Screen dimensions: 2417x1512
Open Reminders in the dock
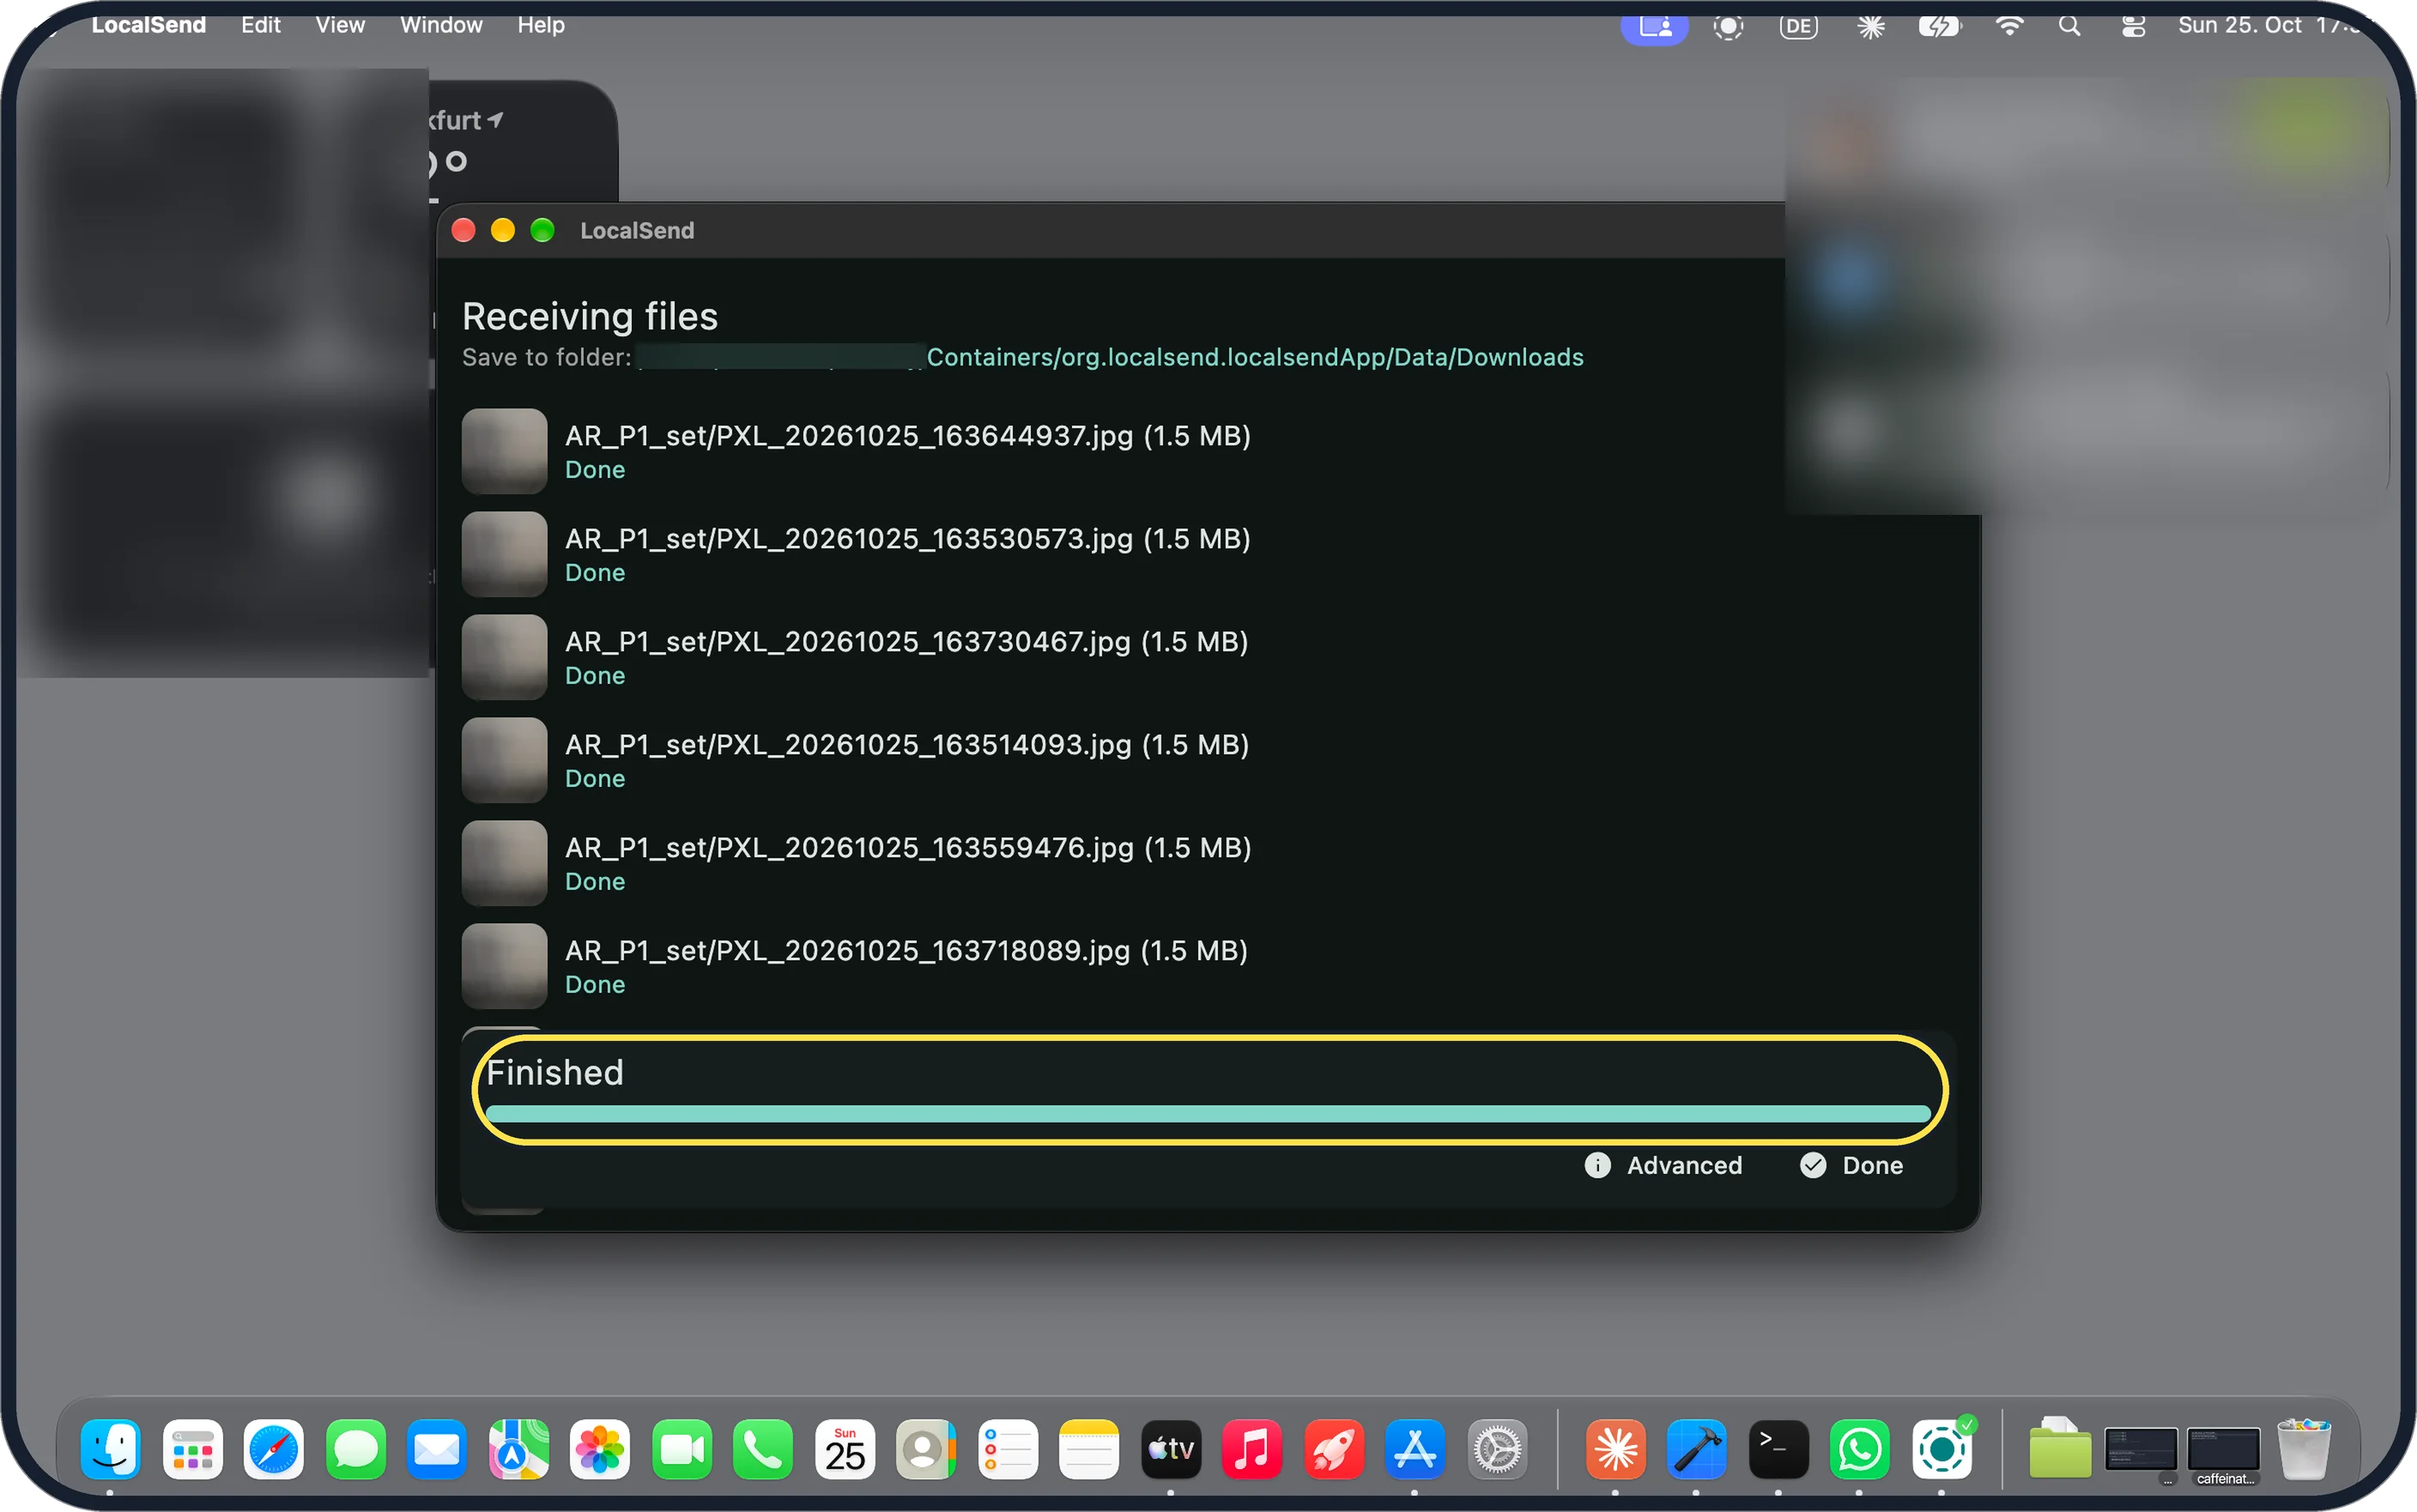pos(1008,1449)
